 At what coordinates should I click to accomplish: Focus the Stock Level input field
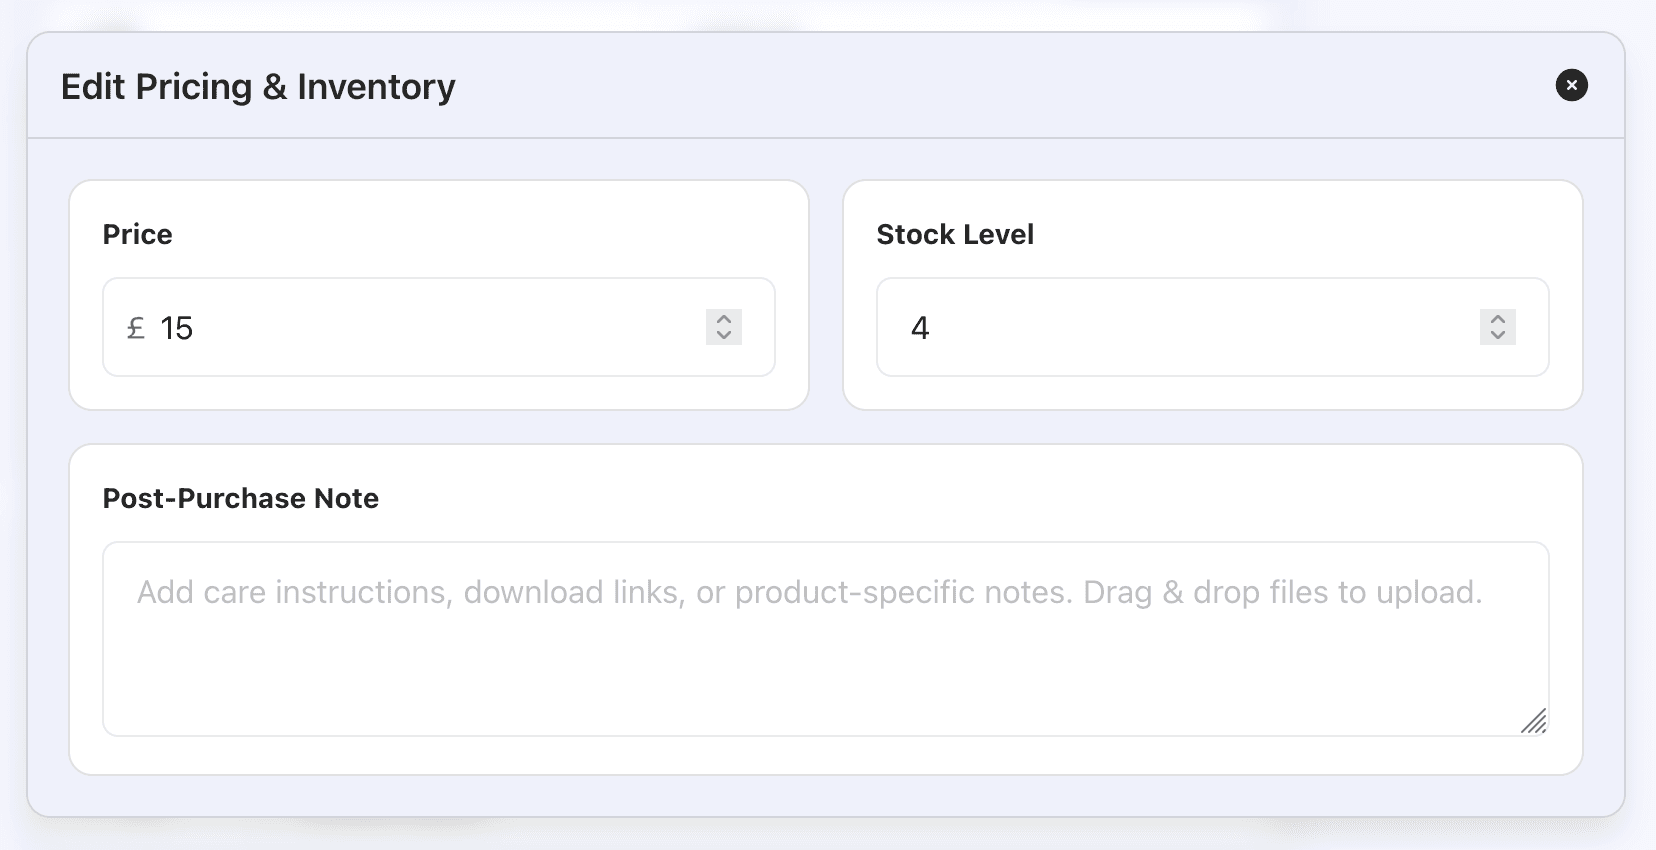tap(1213, 327)
